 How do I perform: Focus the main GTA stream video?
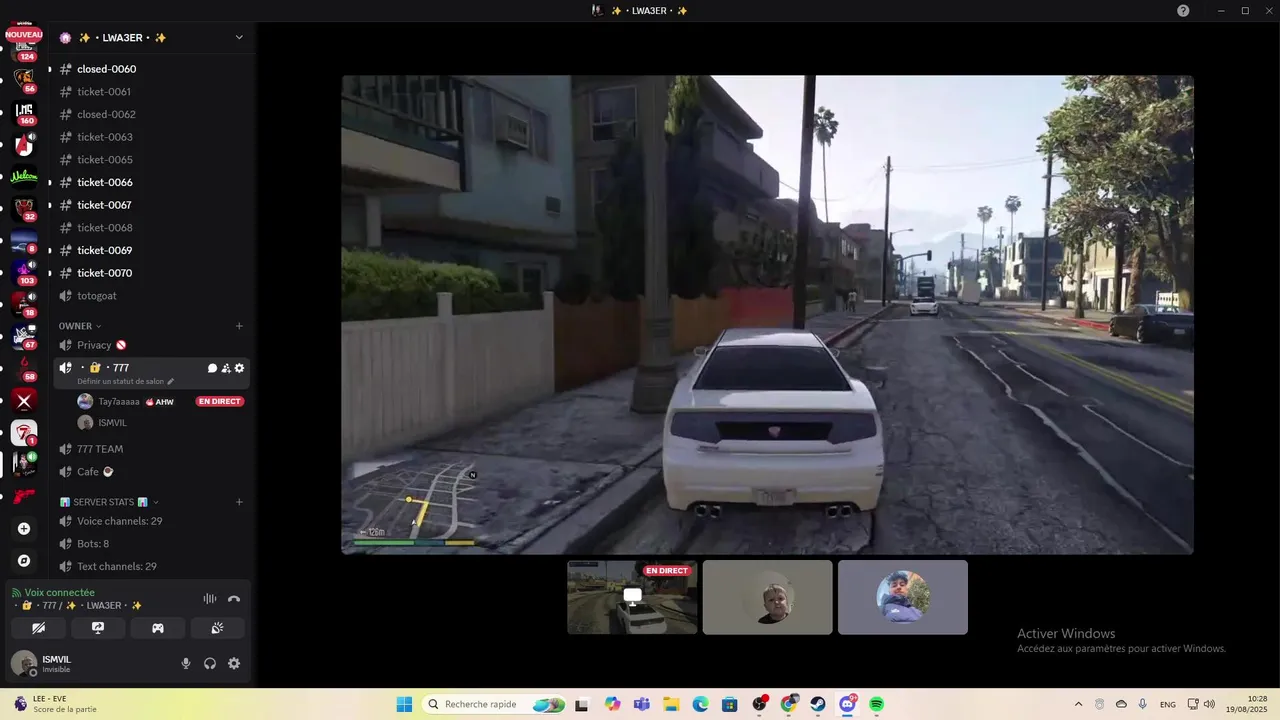coord(767,315)
